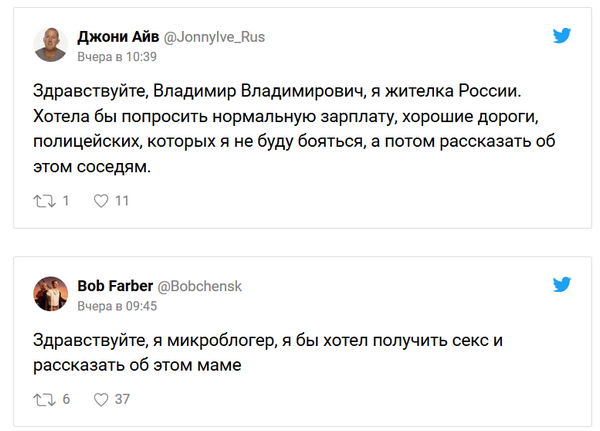Click the retweet count 1 on first tweet
The width and height of the screenshot is (600, 431).
tap(66, 201)
